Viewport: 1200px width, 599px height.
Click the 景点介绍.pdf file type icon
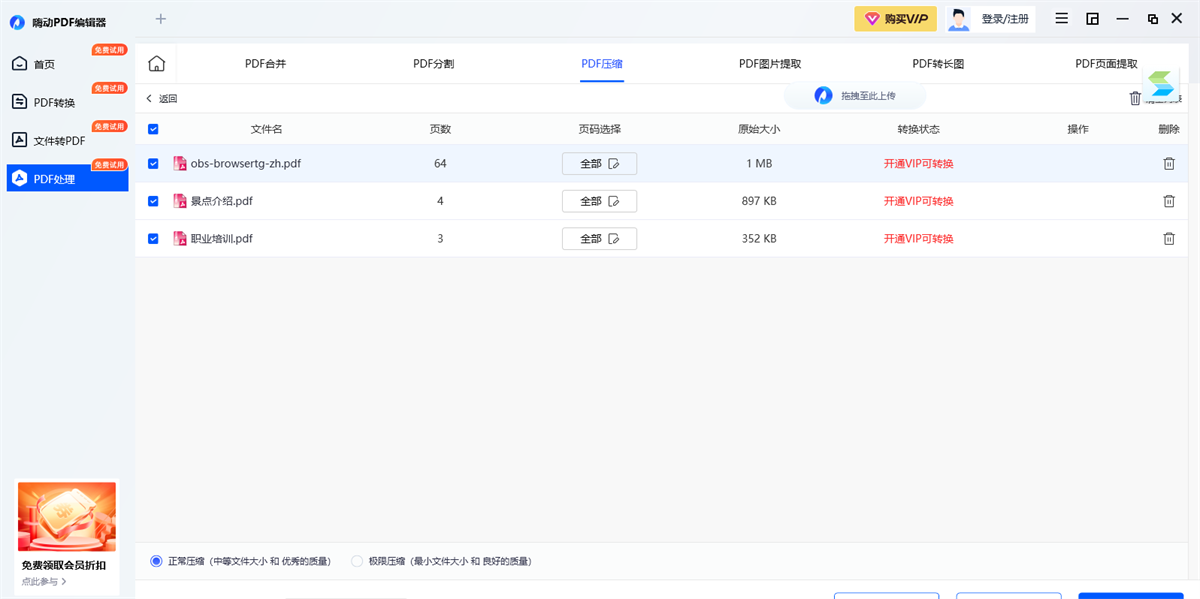point(180,201)
